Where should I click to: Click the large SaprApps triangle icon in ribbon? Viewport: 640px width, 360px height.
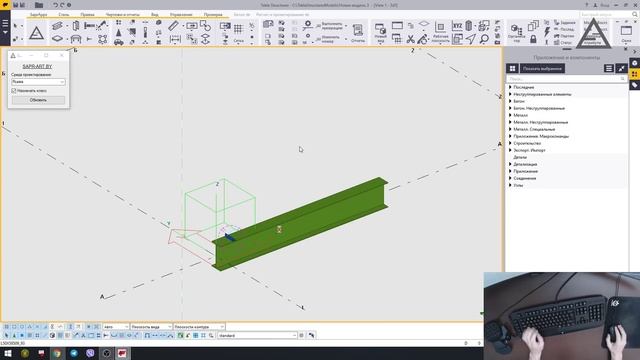pyautogui.click(x=36, y=33)
